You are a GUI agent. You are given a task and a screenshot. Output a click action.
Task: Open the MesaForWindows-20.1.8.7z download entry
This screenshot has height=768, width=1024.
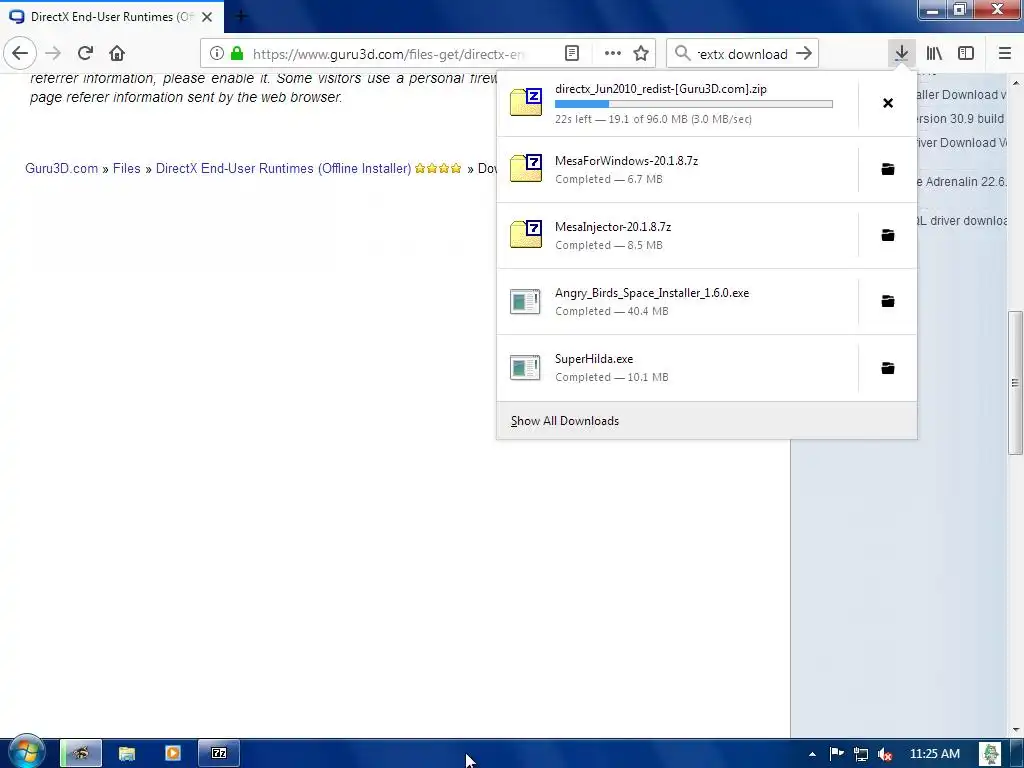click(677, 169)
